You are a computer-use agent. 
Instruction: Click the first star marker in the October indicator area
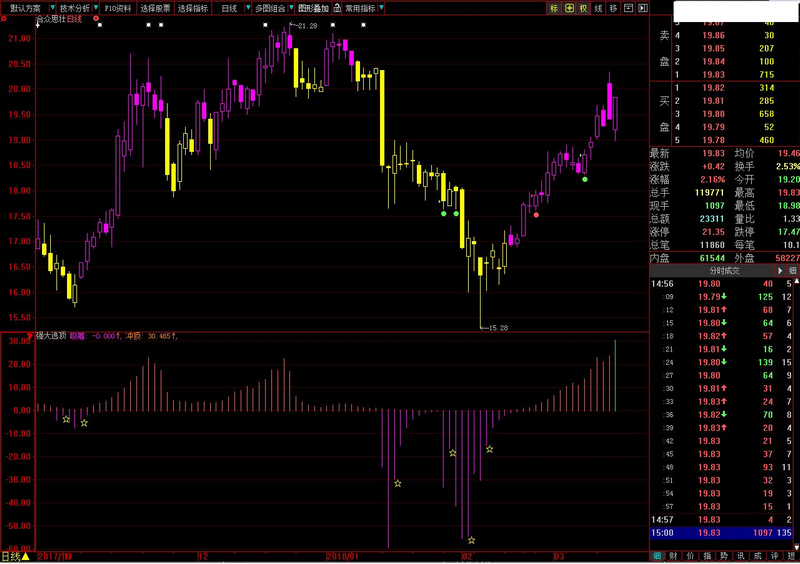tap(66, 419)
